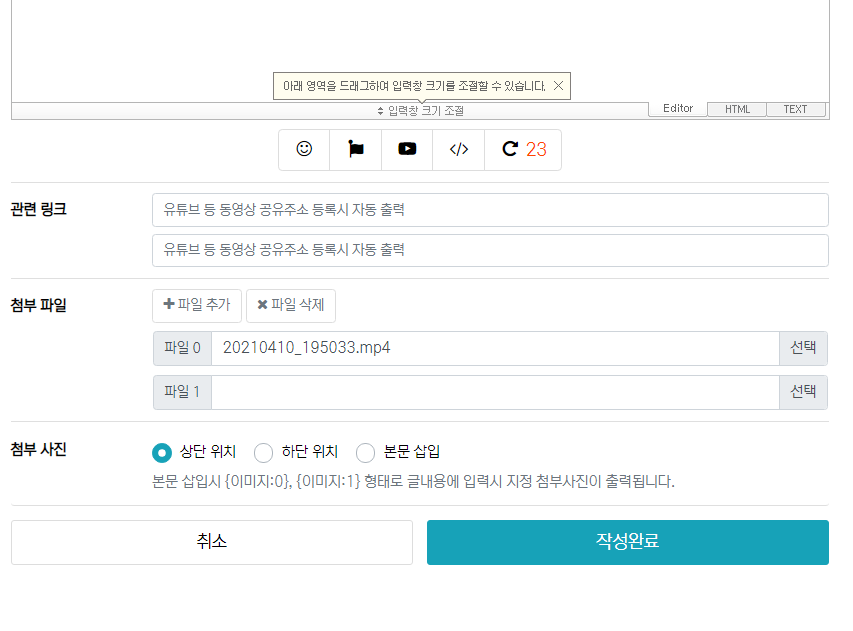Click 선택 for 파일 0

(x=803, y=348)
